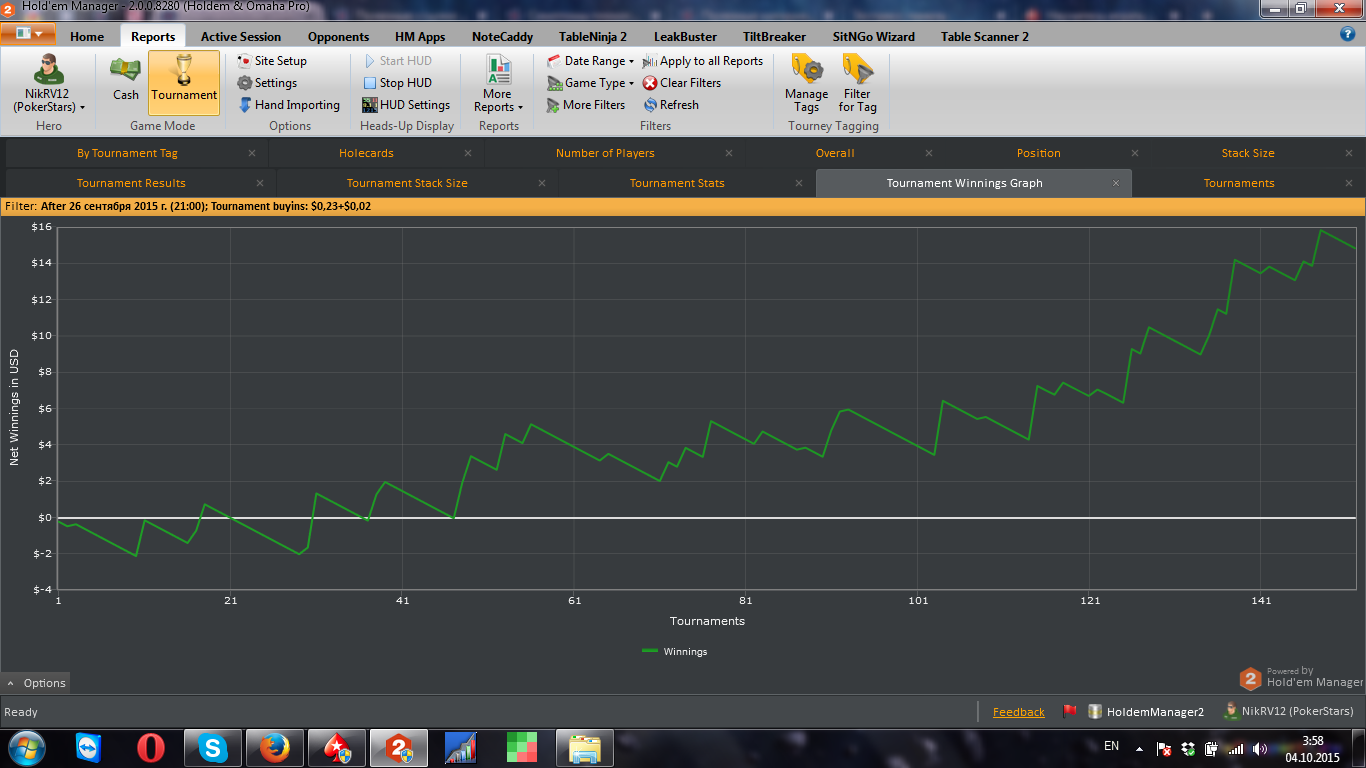Open More Filters
Screen dimensions: 1366x768
586,105
